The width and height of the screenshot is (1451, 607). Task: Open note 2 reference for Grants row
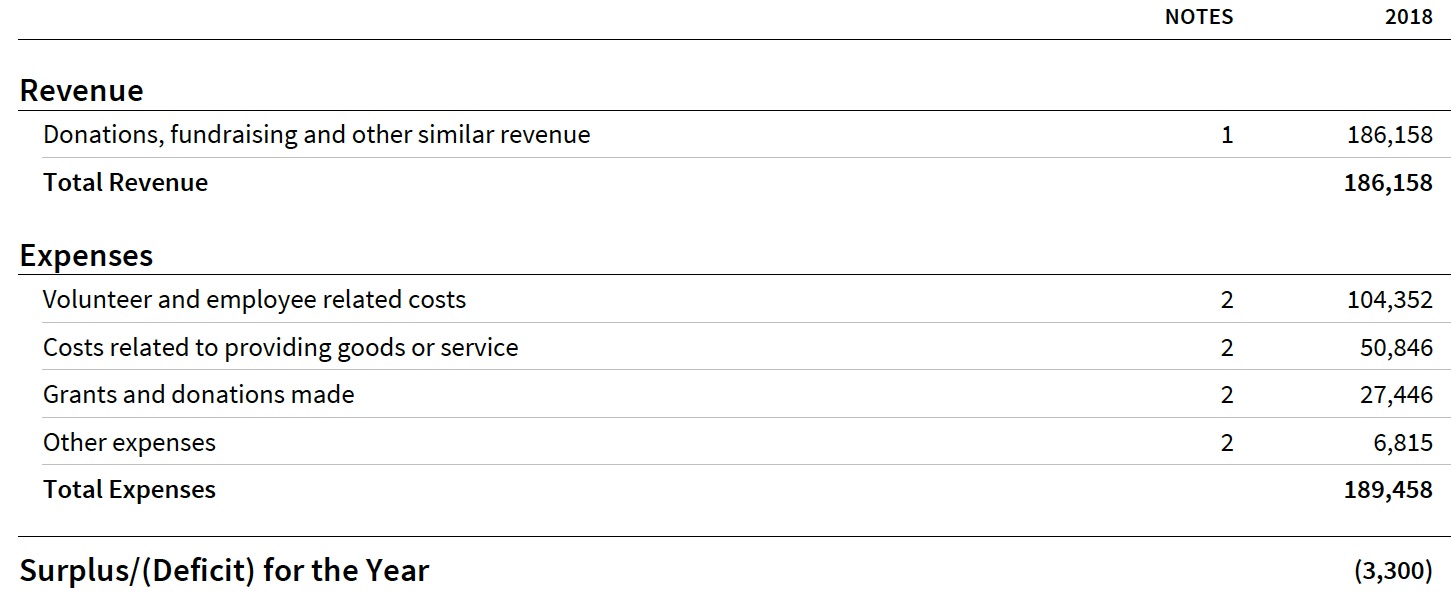click(1227, 395)
